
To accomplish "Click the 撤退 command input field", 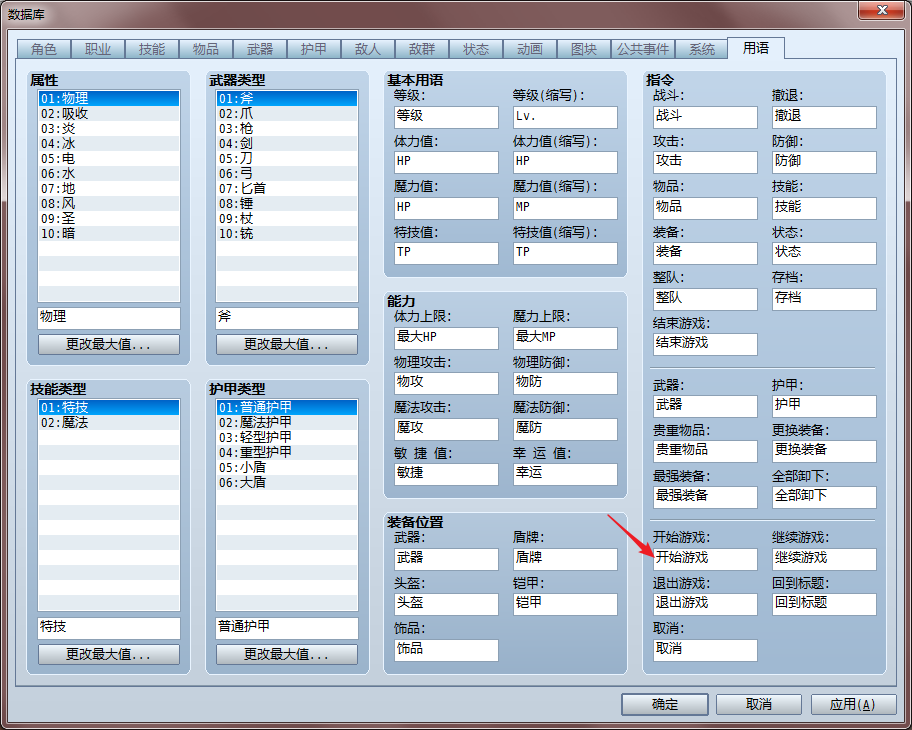I will point(824,117).
